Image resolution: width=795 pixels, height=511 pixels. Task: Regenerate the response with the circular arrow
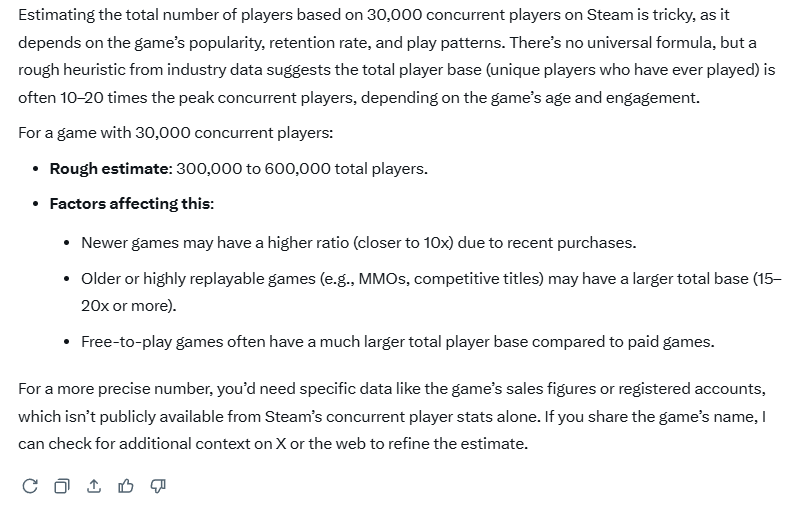[30, 486]
